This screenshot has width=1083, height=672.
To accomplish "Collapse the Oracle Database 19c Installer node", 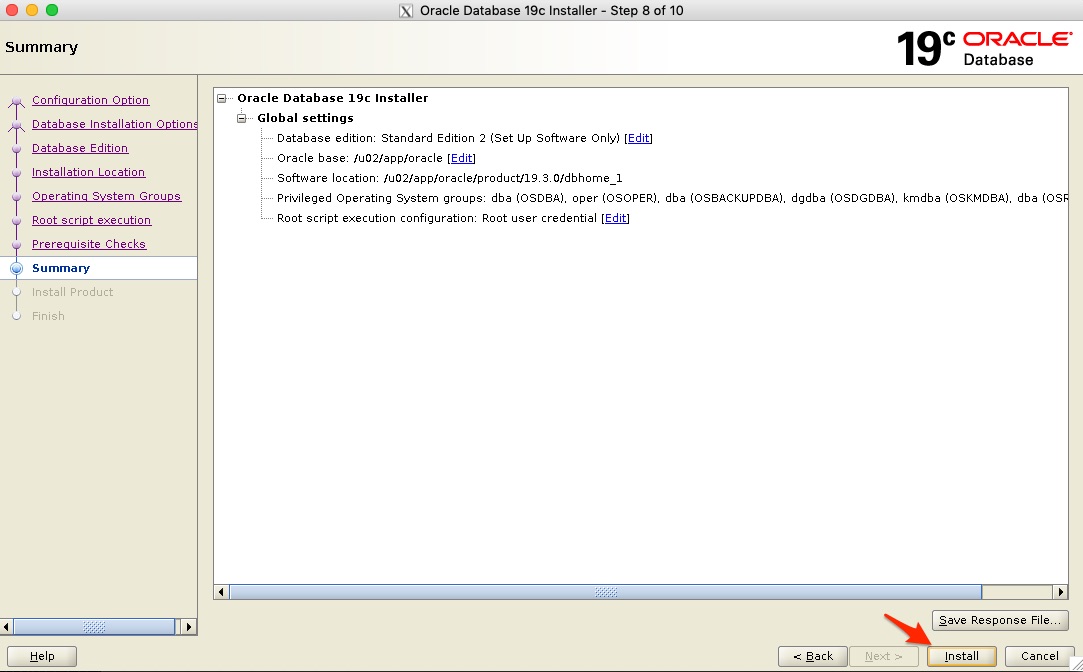I will pyautogui.click(x=222, y=98).
